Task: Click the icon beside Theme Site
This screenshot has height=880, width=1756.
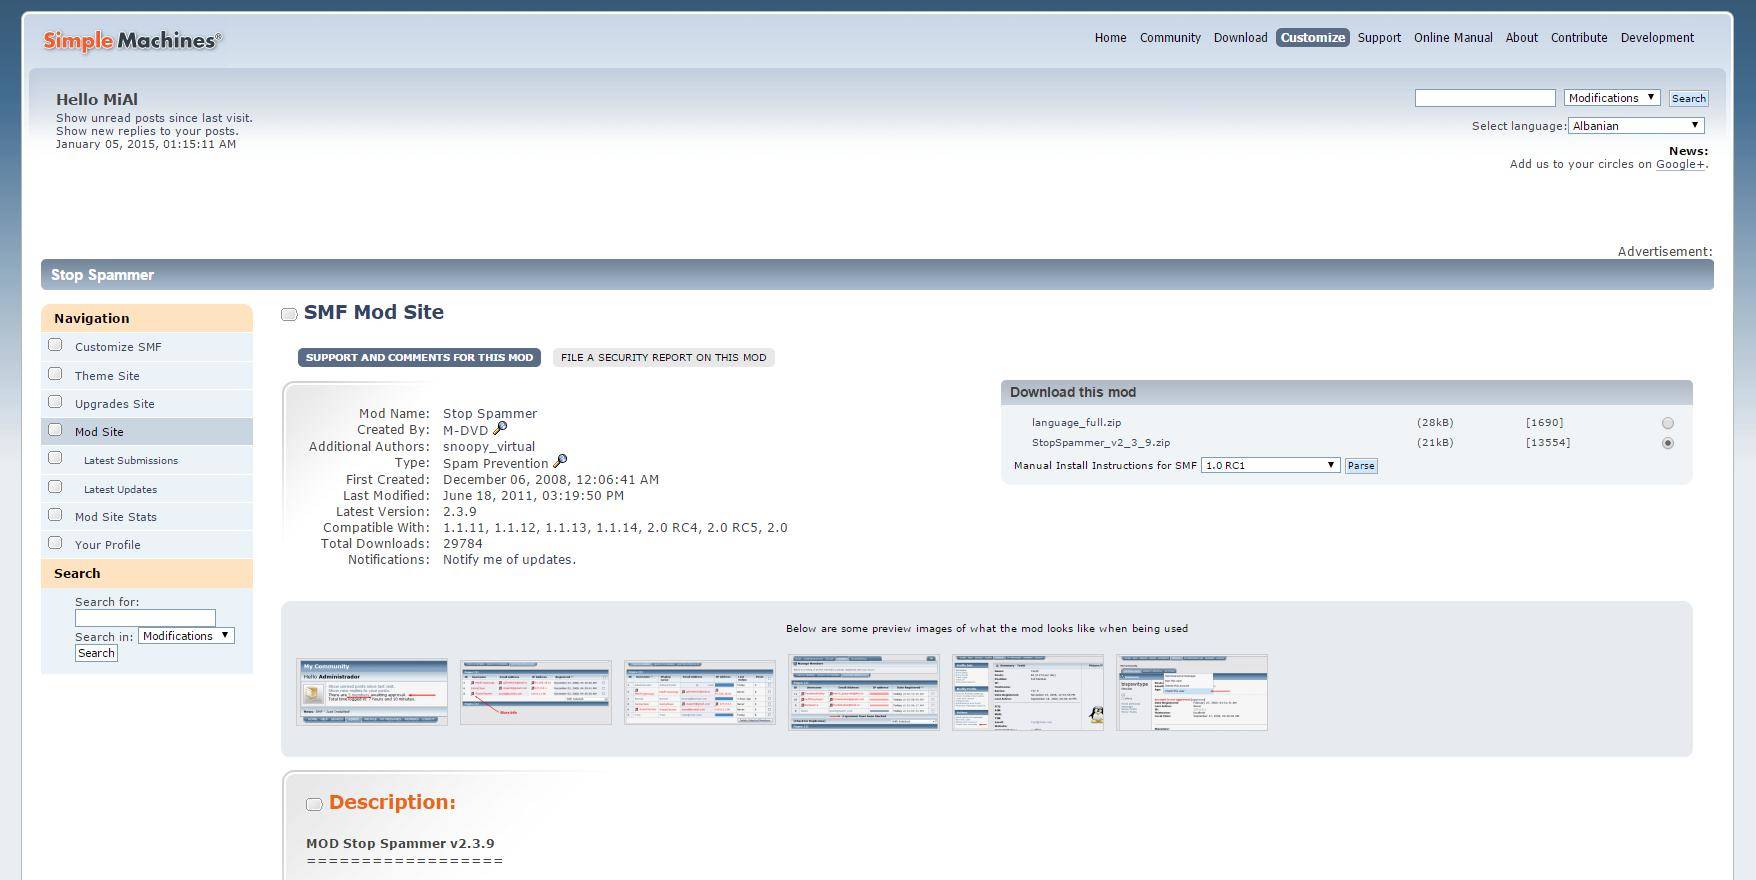Action: tap(55, 374)
